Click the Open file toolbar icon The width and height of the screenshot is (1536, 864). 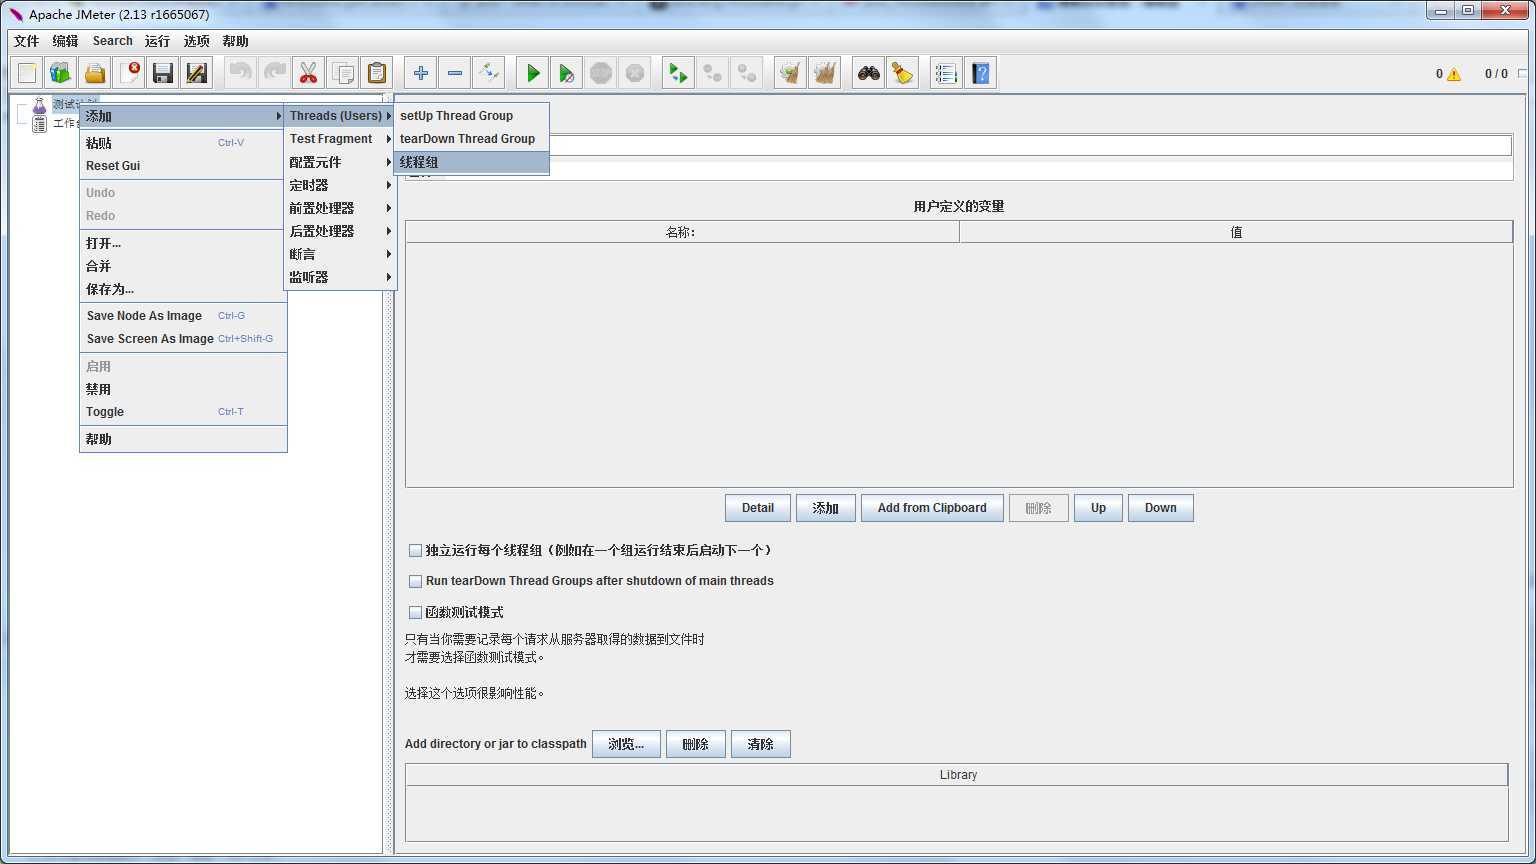pyautogui.click(x=95, y=73)
